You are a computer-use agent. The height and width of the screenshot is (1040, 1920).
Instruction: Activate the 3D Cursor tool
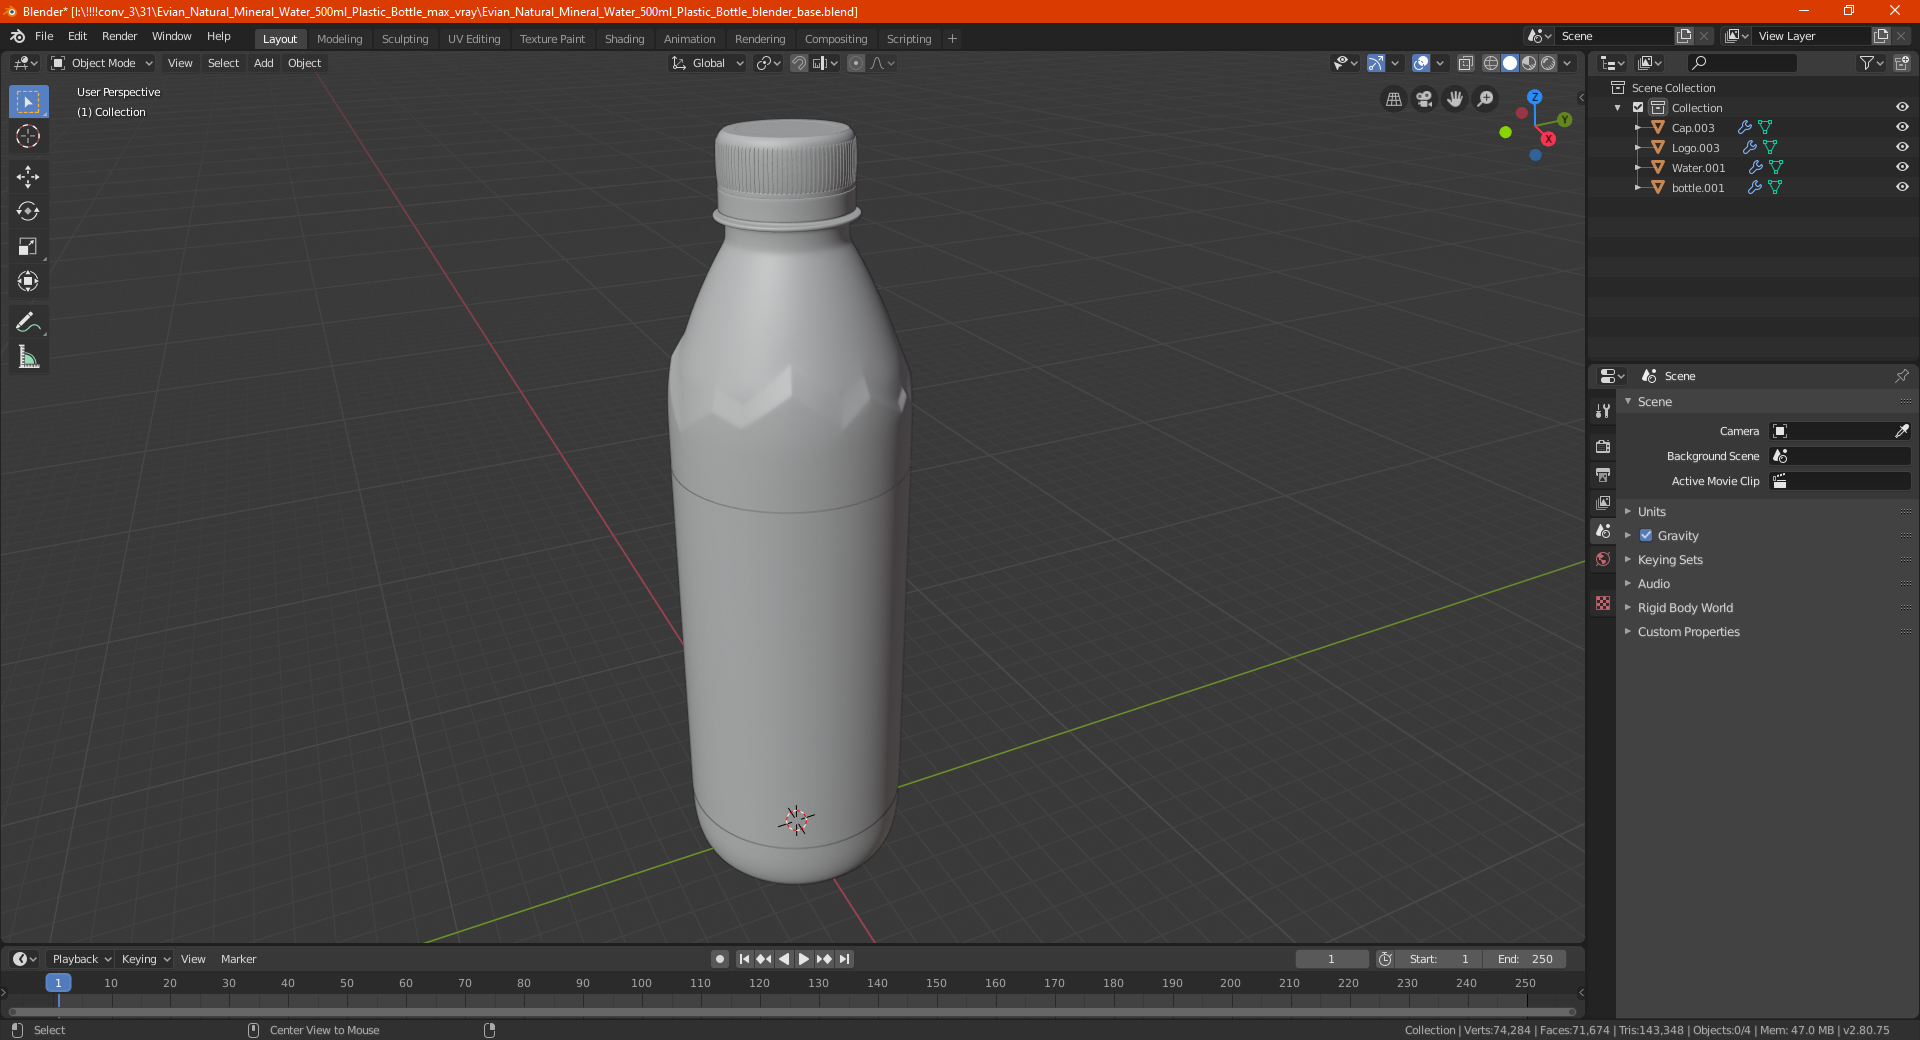point(28,137)
